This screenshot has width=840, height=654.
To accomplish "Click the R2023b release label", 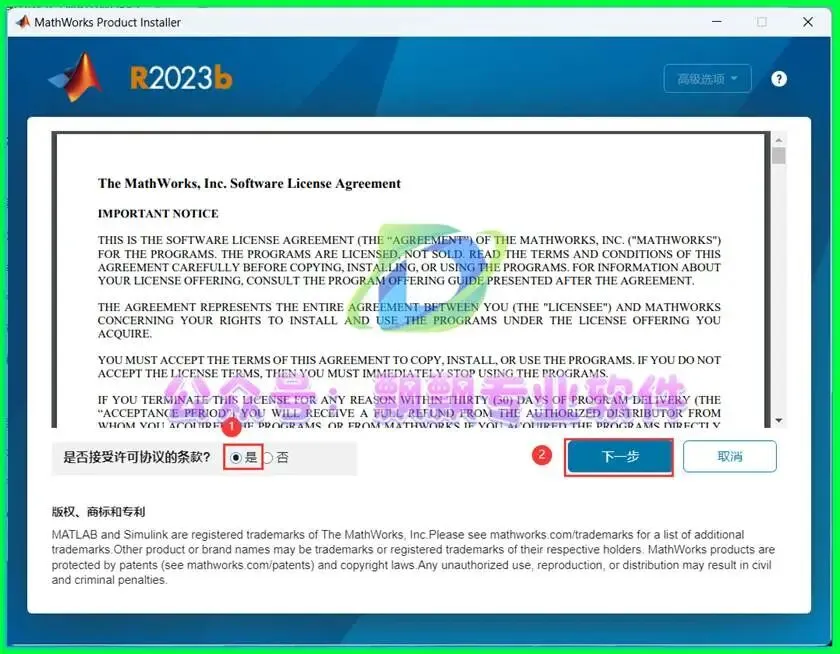I will click(x=181, y=78).
